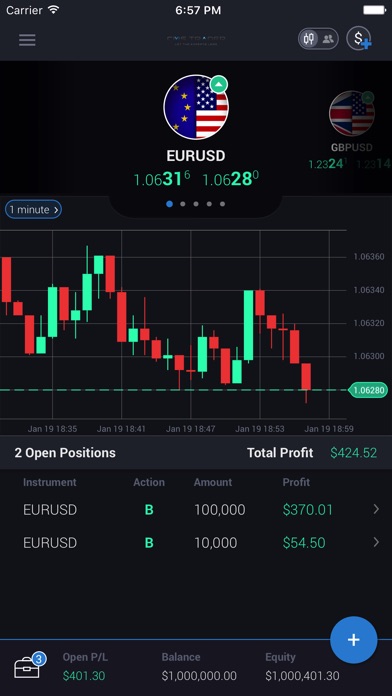Image resolution: width=392 pixels, height=696 pixels.
Task: Tap the deposit funds dollar icon
Action: [x=359, y=39]
